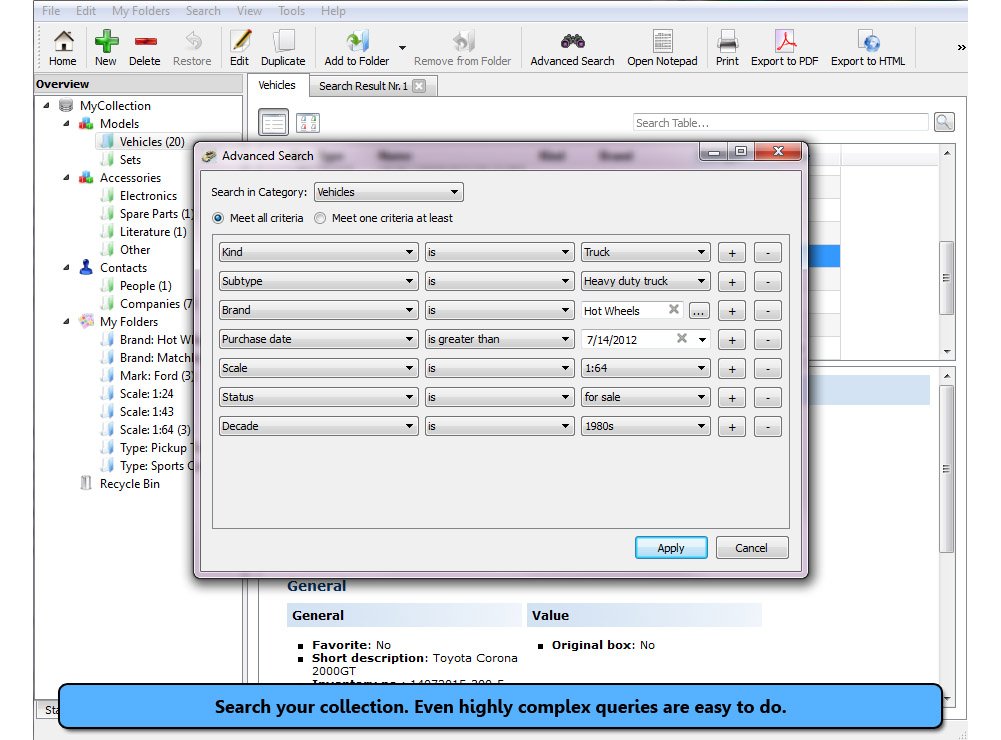Viewport: 1001px width, 740px height.
Task: Open the Search in Category dropdown
Action: tap(389, 192)
